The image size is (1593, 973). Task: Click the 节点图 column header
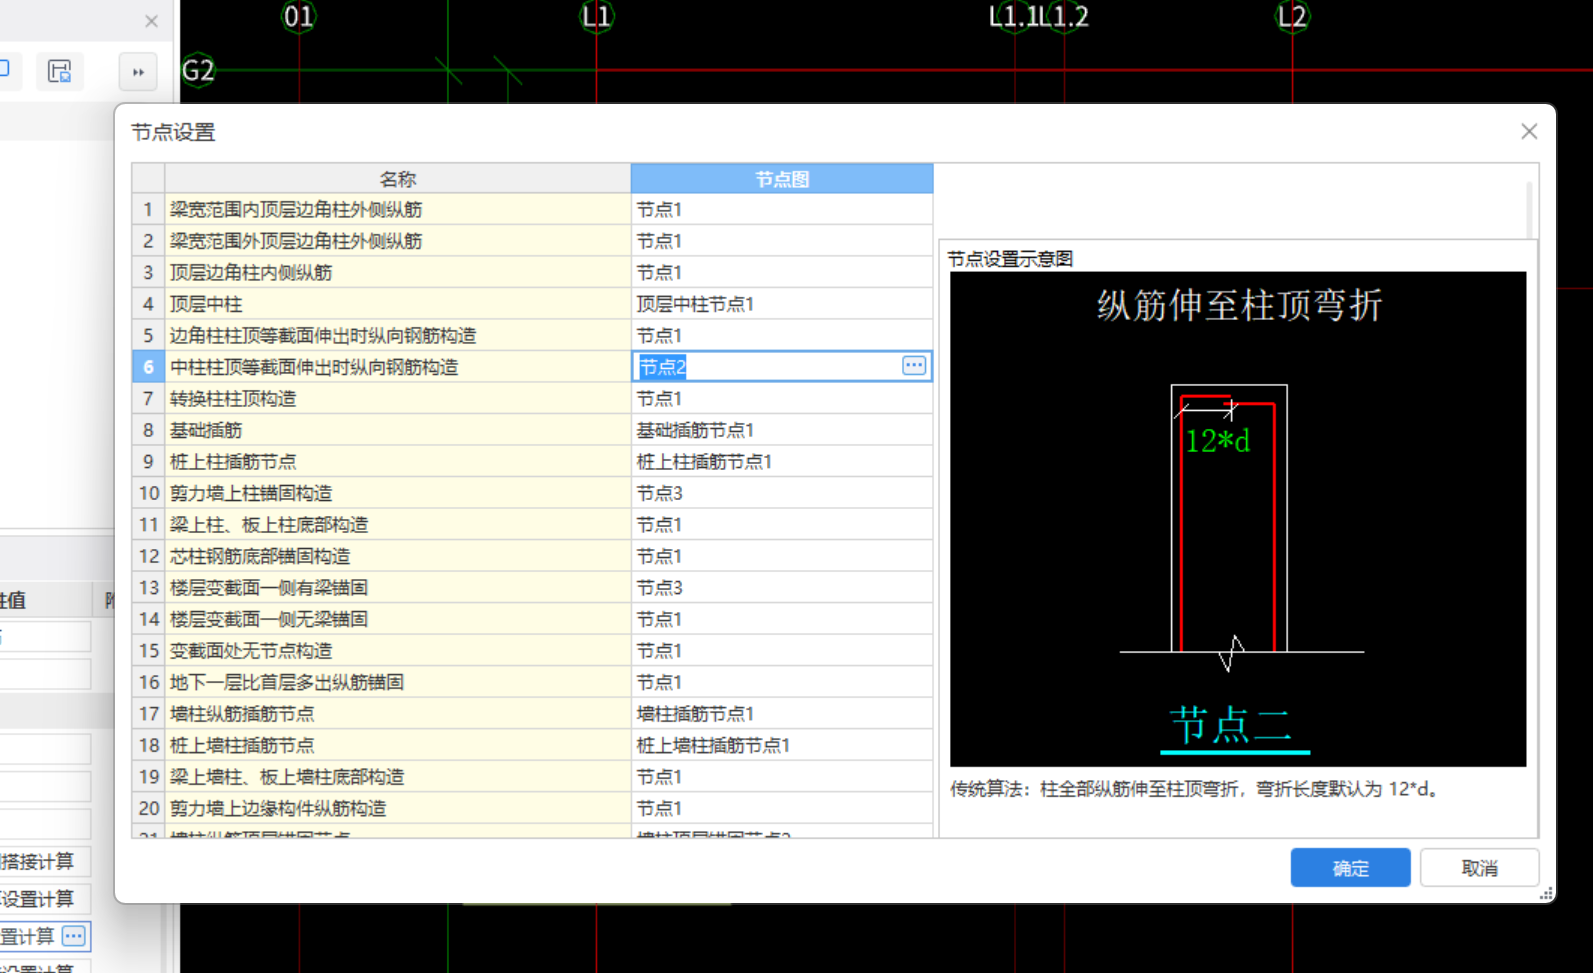click(x=781, y=179)
